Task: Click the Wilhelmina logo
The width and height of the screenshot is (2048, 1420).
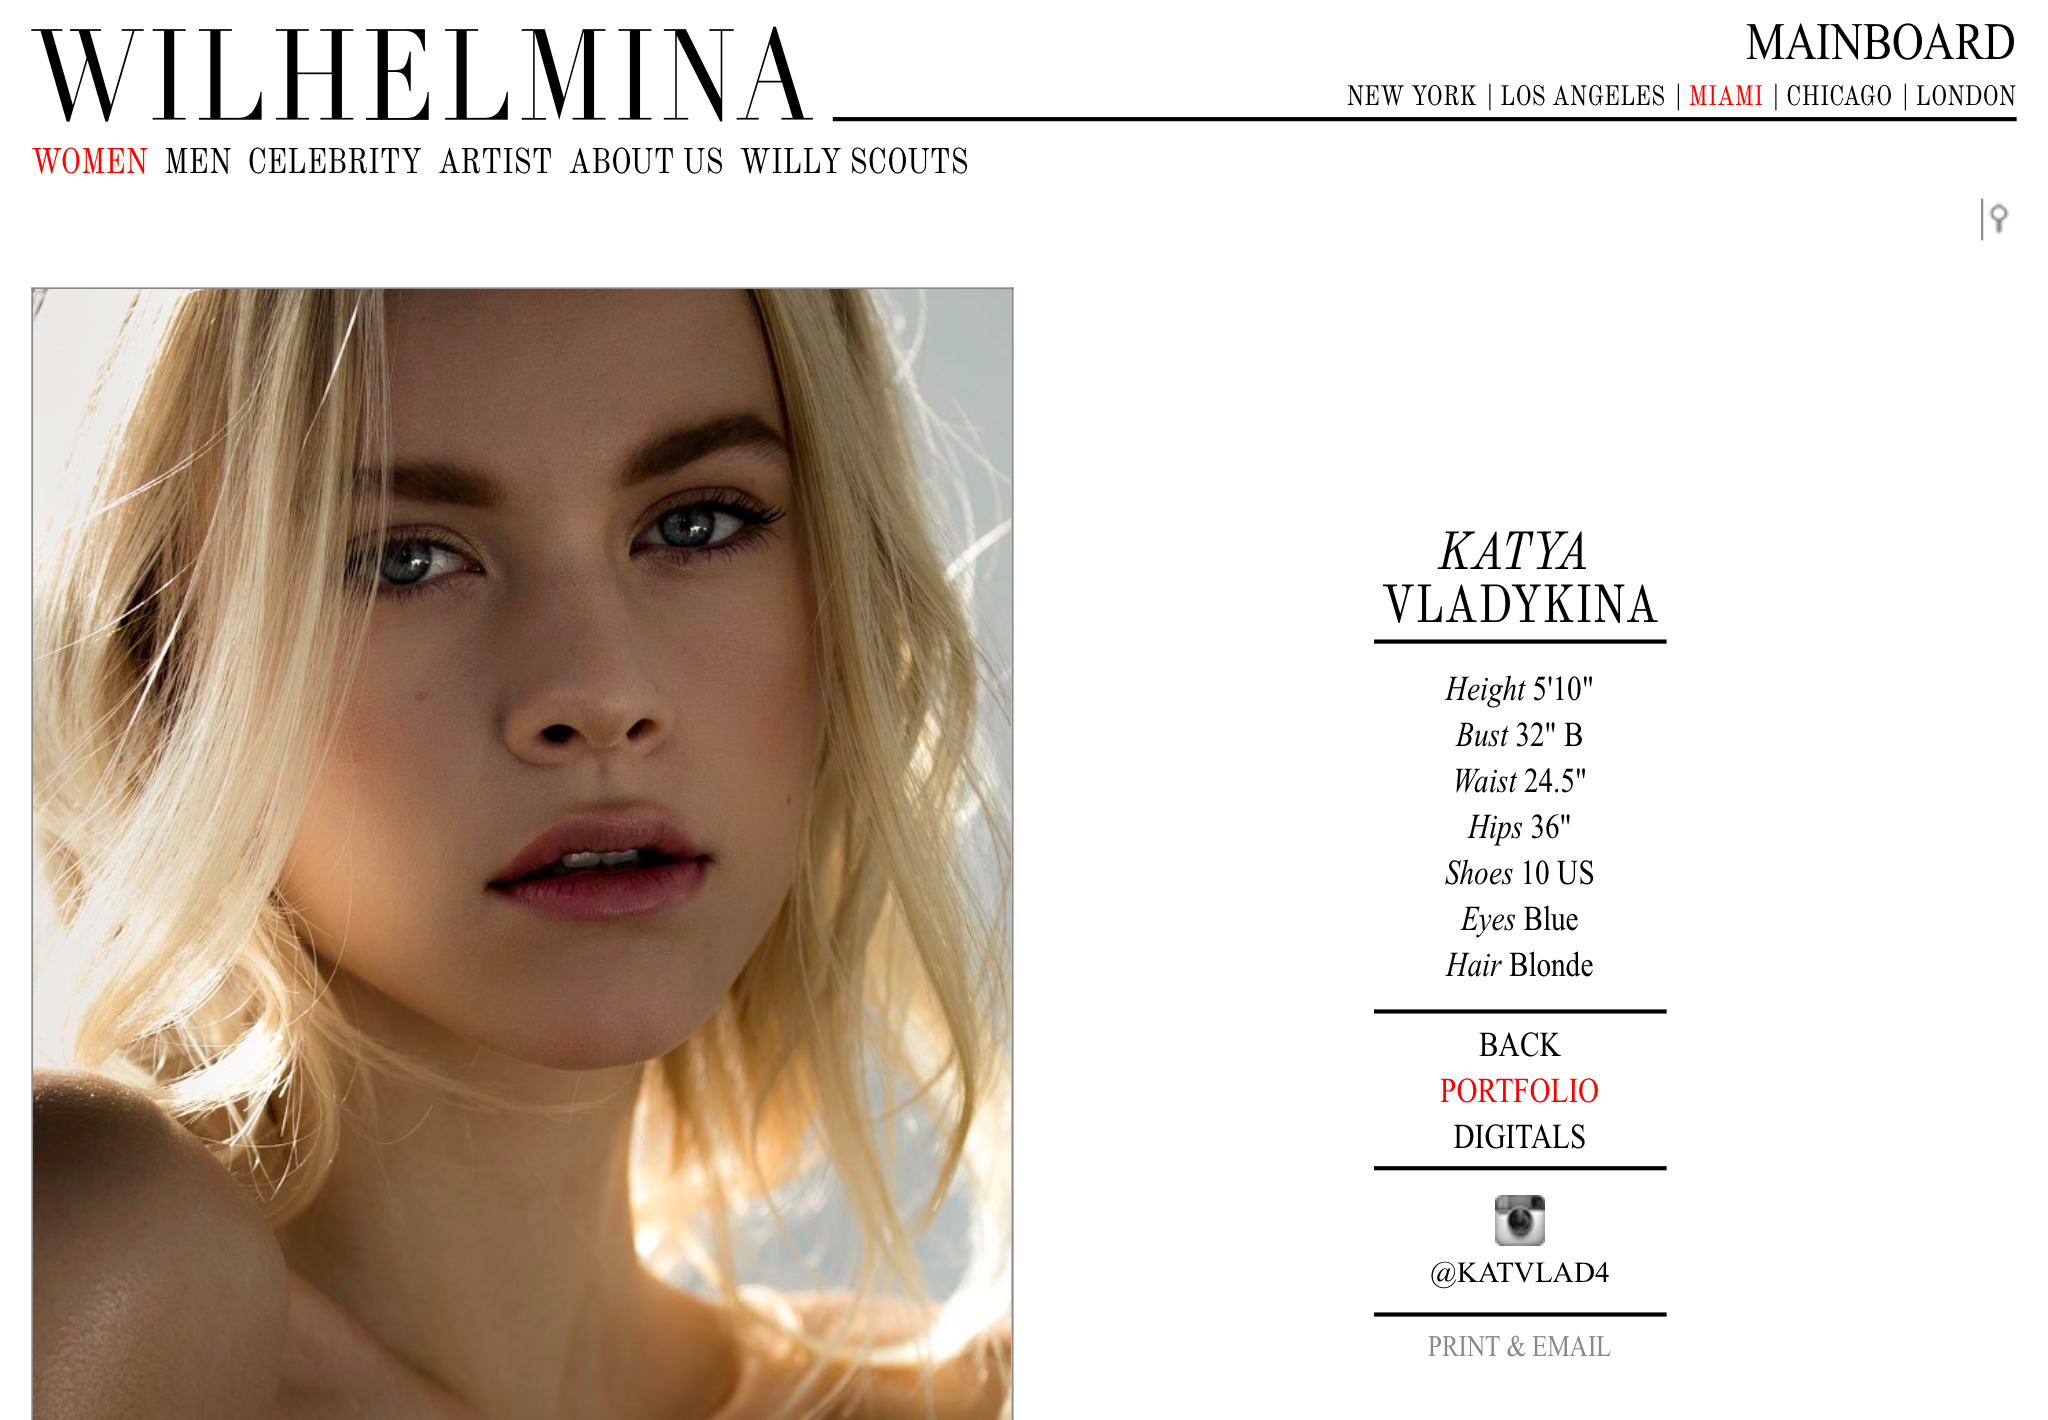Action: [x=422, y=76]
